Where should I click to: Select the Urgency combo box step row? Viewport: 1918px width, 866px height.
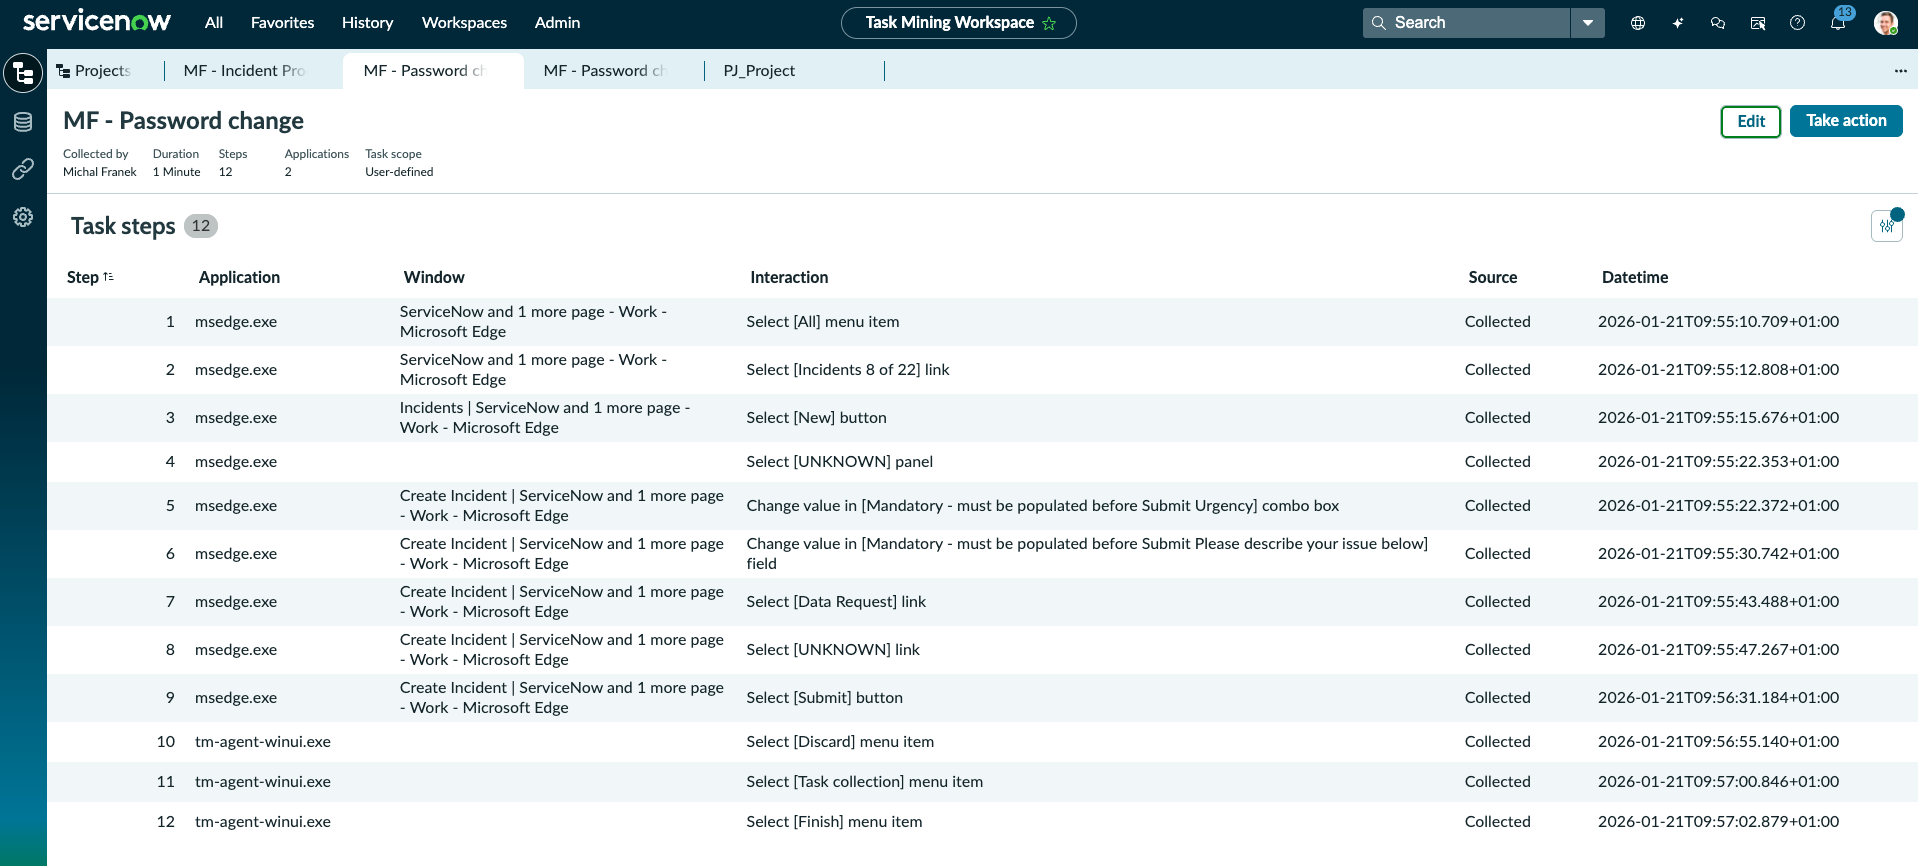(982, 506)
